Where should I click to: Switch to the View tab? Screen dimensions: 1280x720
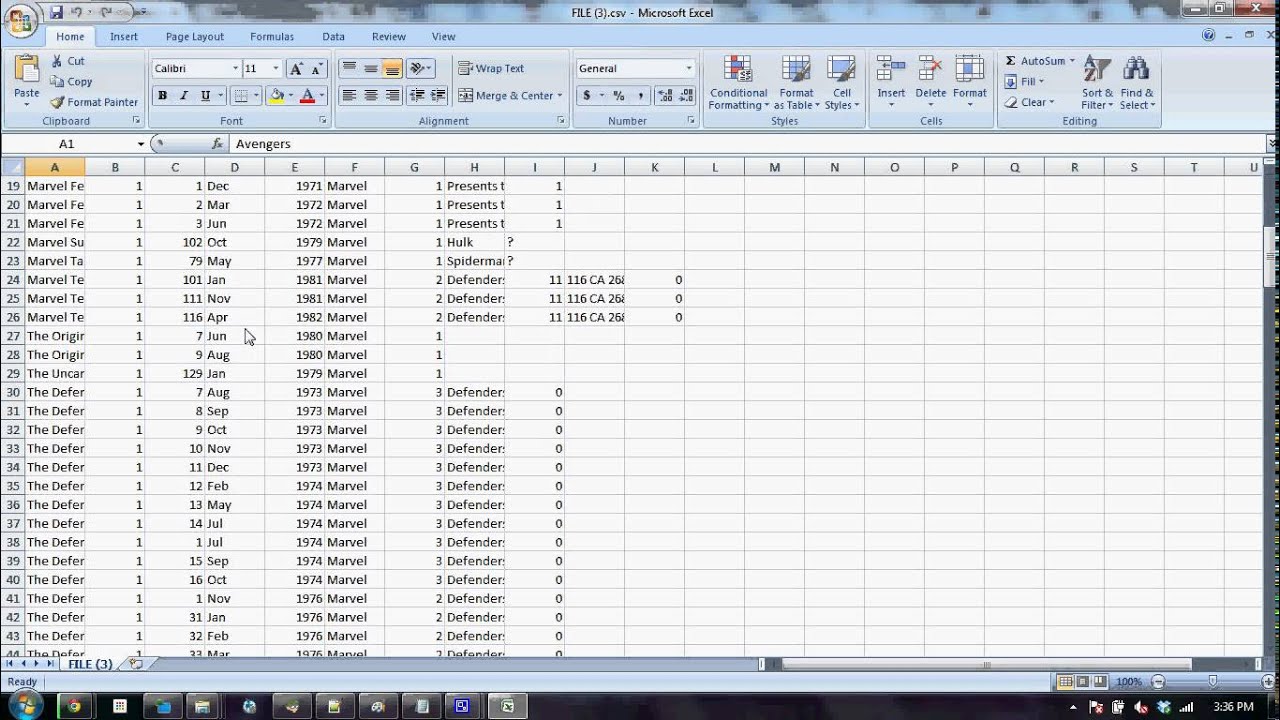444,36
